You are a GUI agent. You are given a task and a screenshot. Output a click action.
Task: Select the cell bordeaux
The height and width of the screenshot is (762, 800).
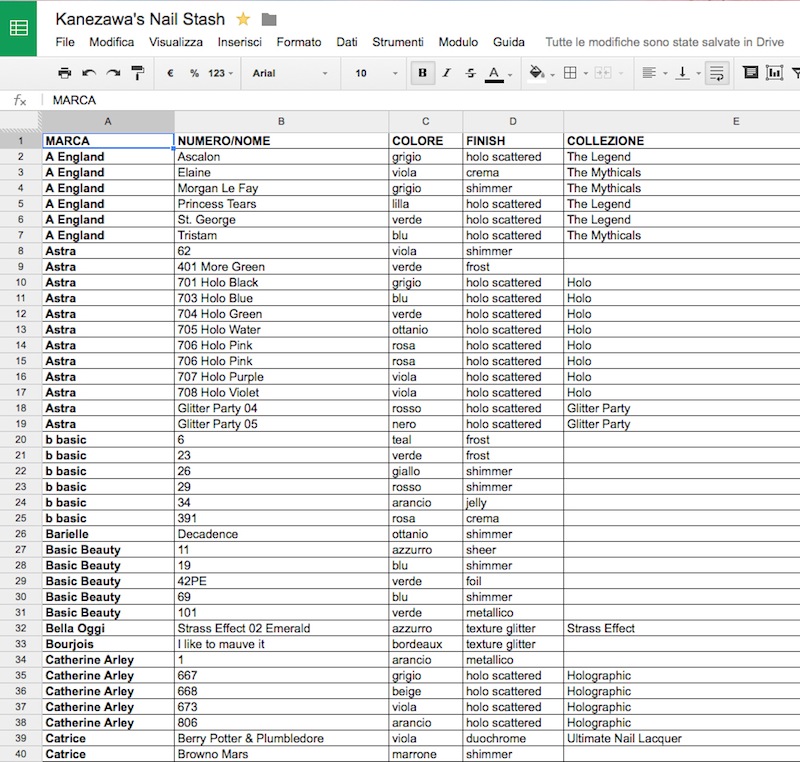tap(426, 644)
